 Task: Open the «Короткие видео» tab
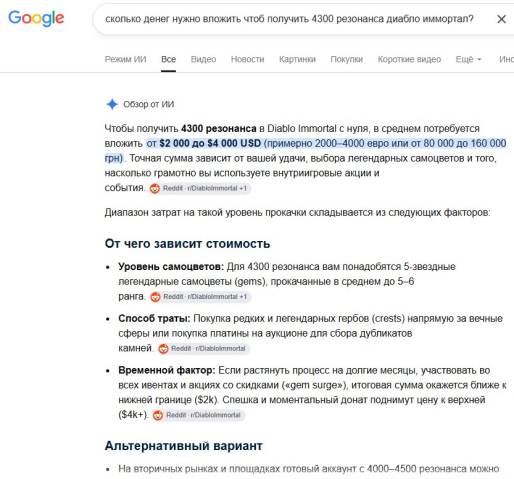click(x=409, y=59)
